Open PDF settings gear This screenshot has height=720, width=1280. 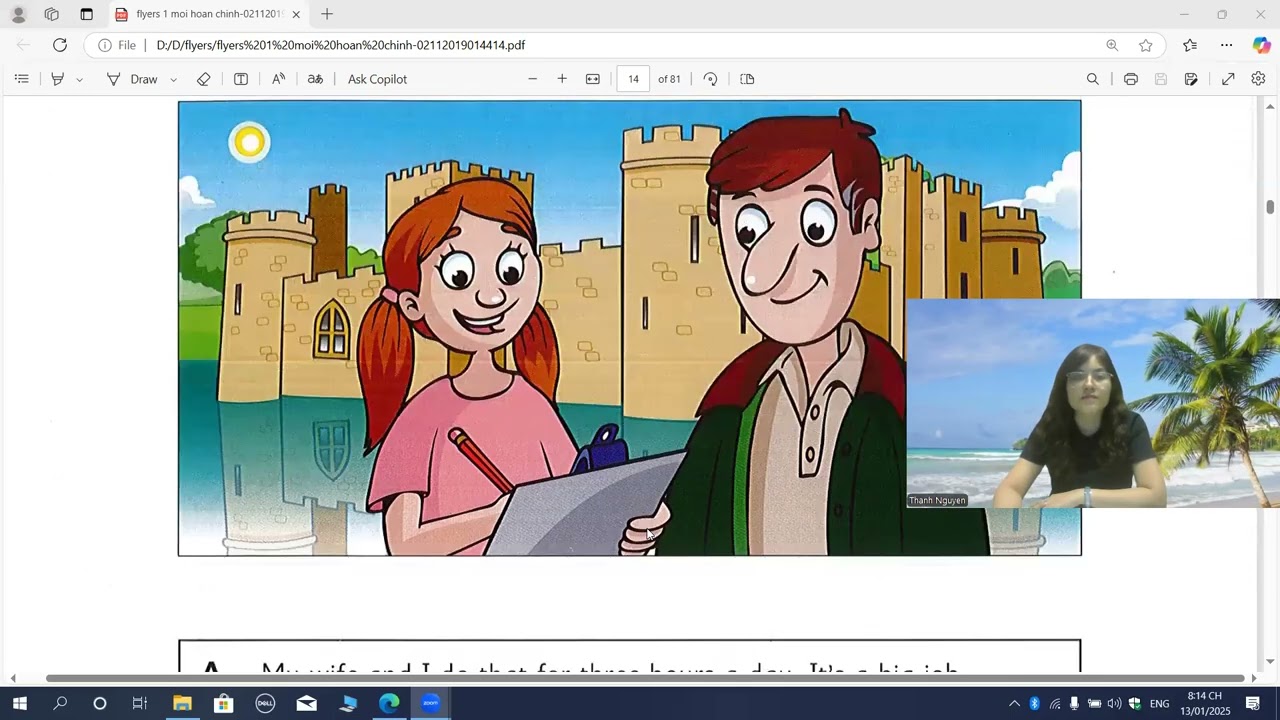(1258, 79)
